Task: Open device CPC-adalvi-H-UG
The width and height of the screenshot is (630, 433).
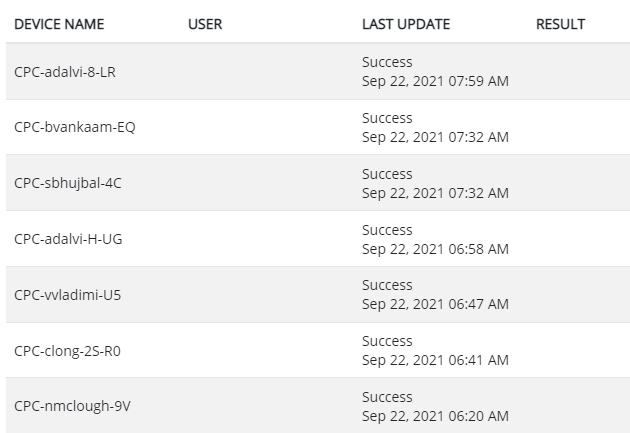Action: click(x=68, y=239)
